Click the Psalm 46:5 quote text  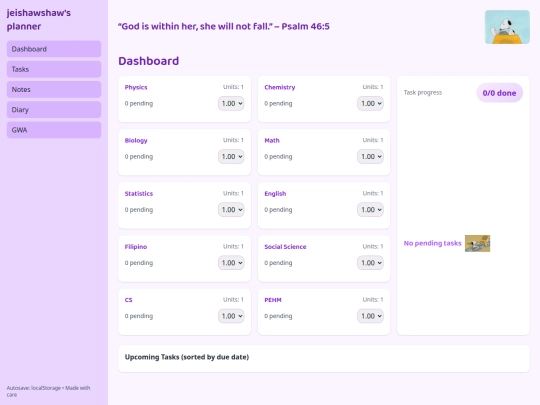point(224,26)
